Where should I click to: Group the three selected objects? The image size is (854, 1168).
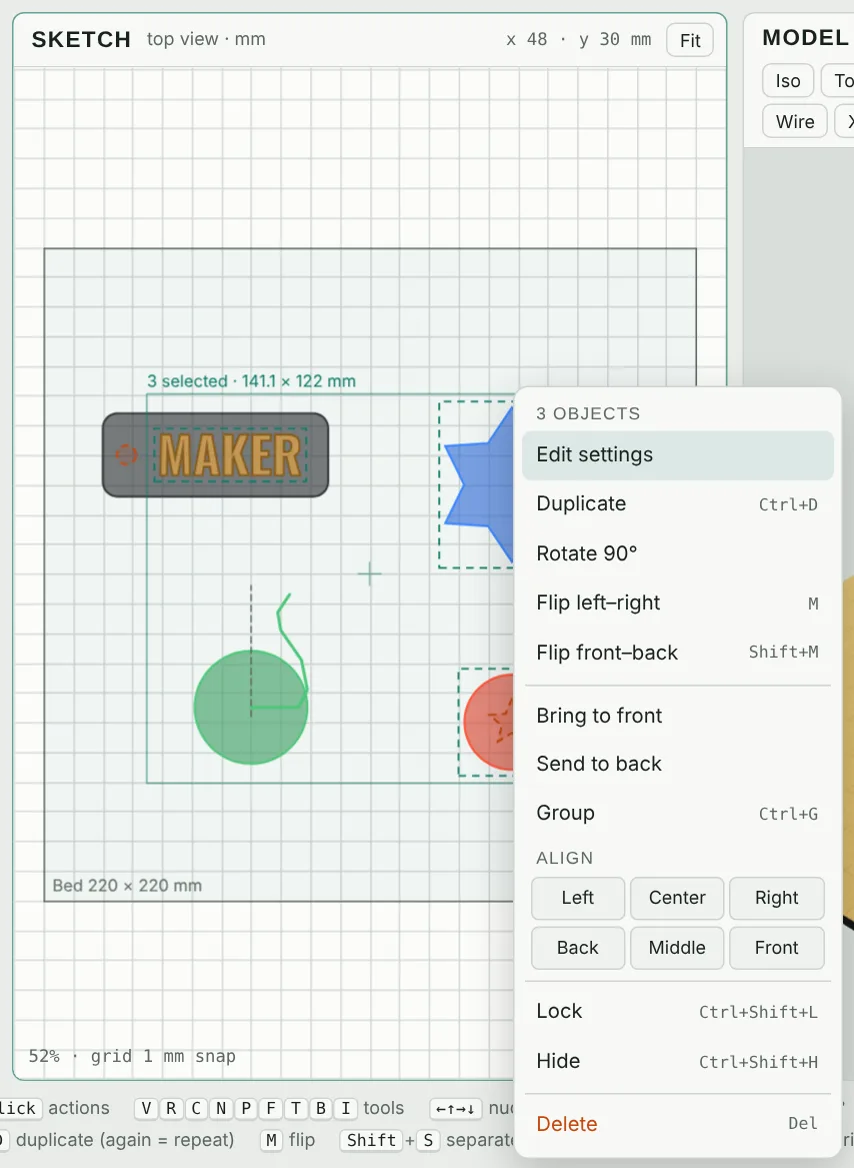pos(677,813)
